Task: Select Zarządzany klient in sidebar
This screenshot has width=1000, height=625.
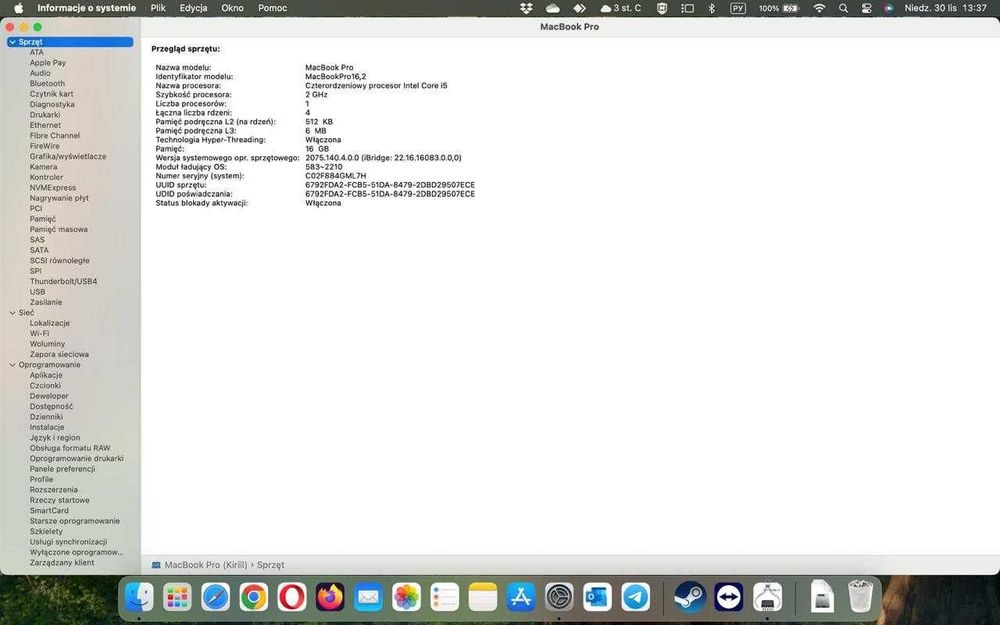Action: pos(62,562)
